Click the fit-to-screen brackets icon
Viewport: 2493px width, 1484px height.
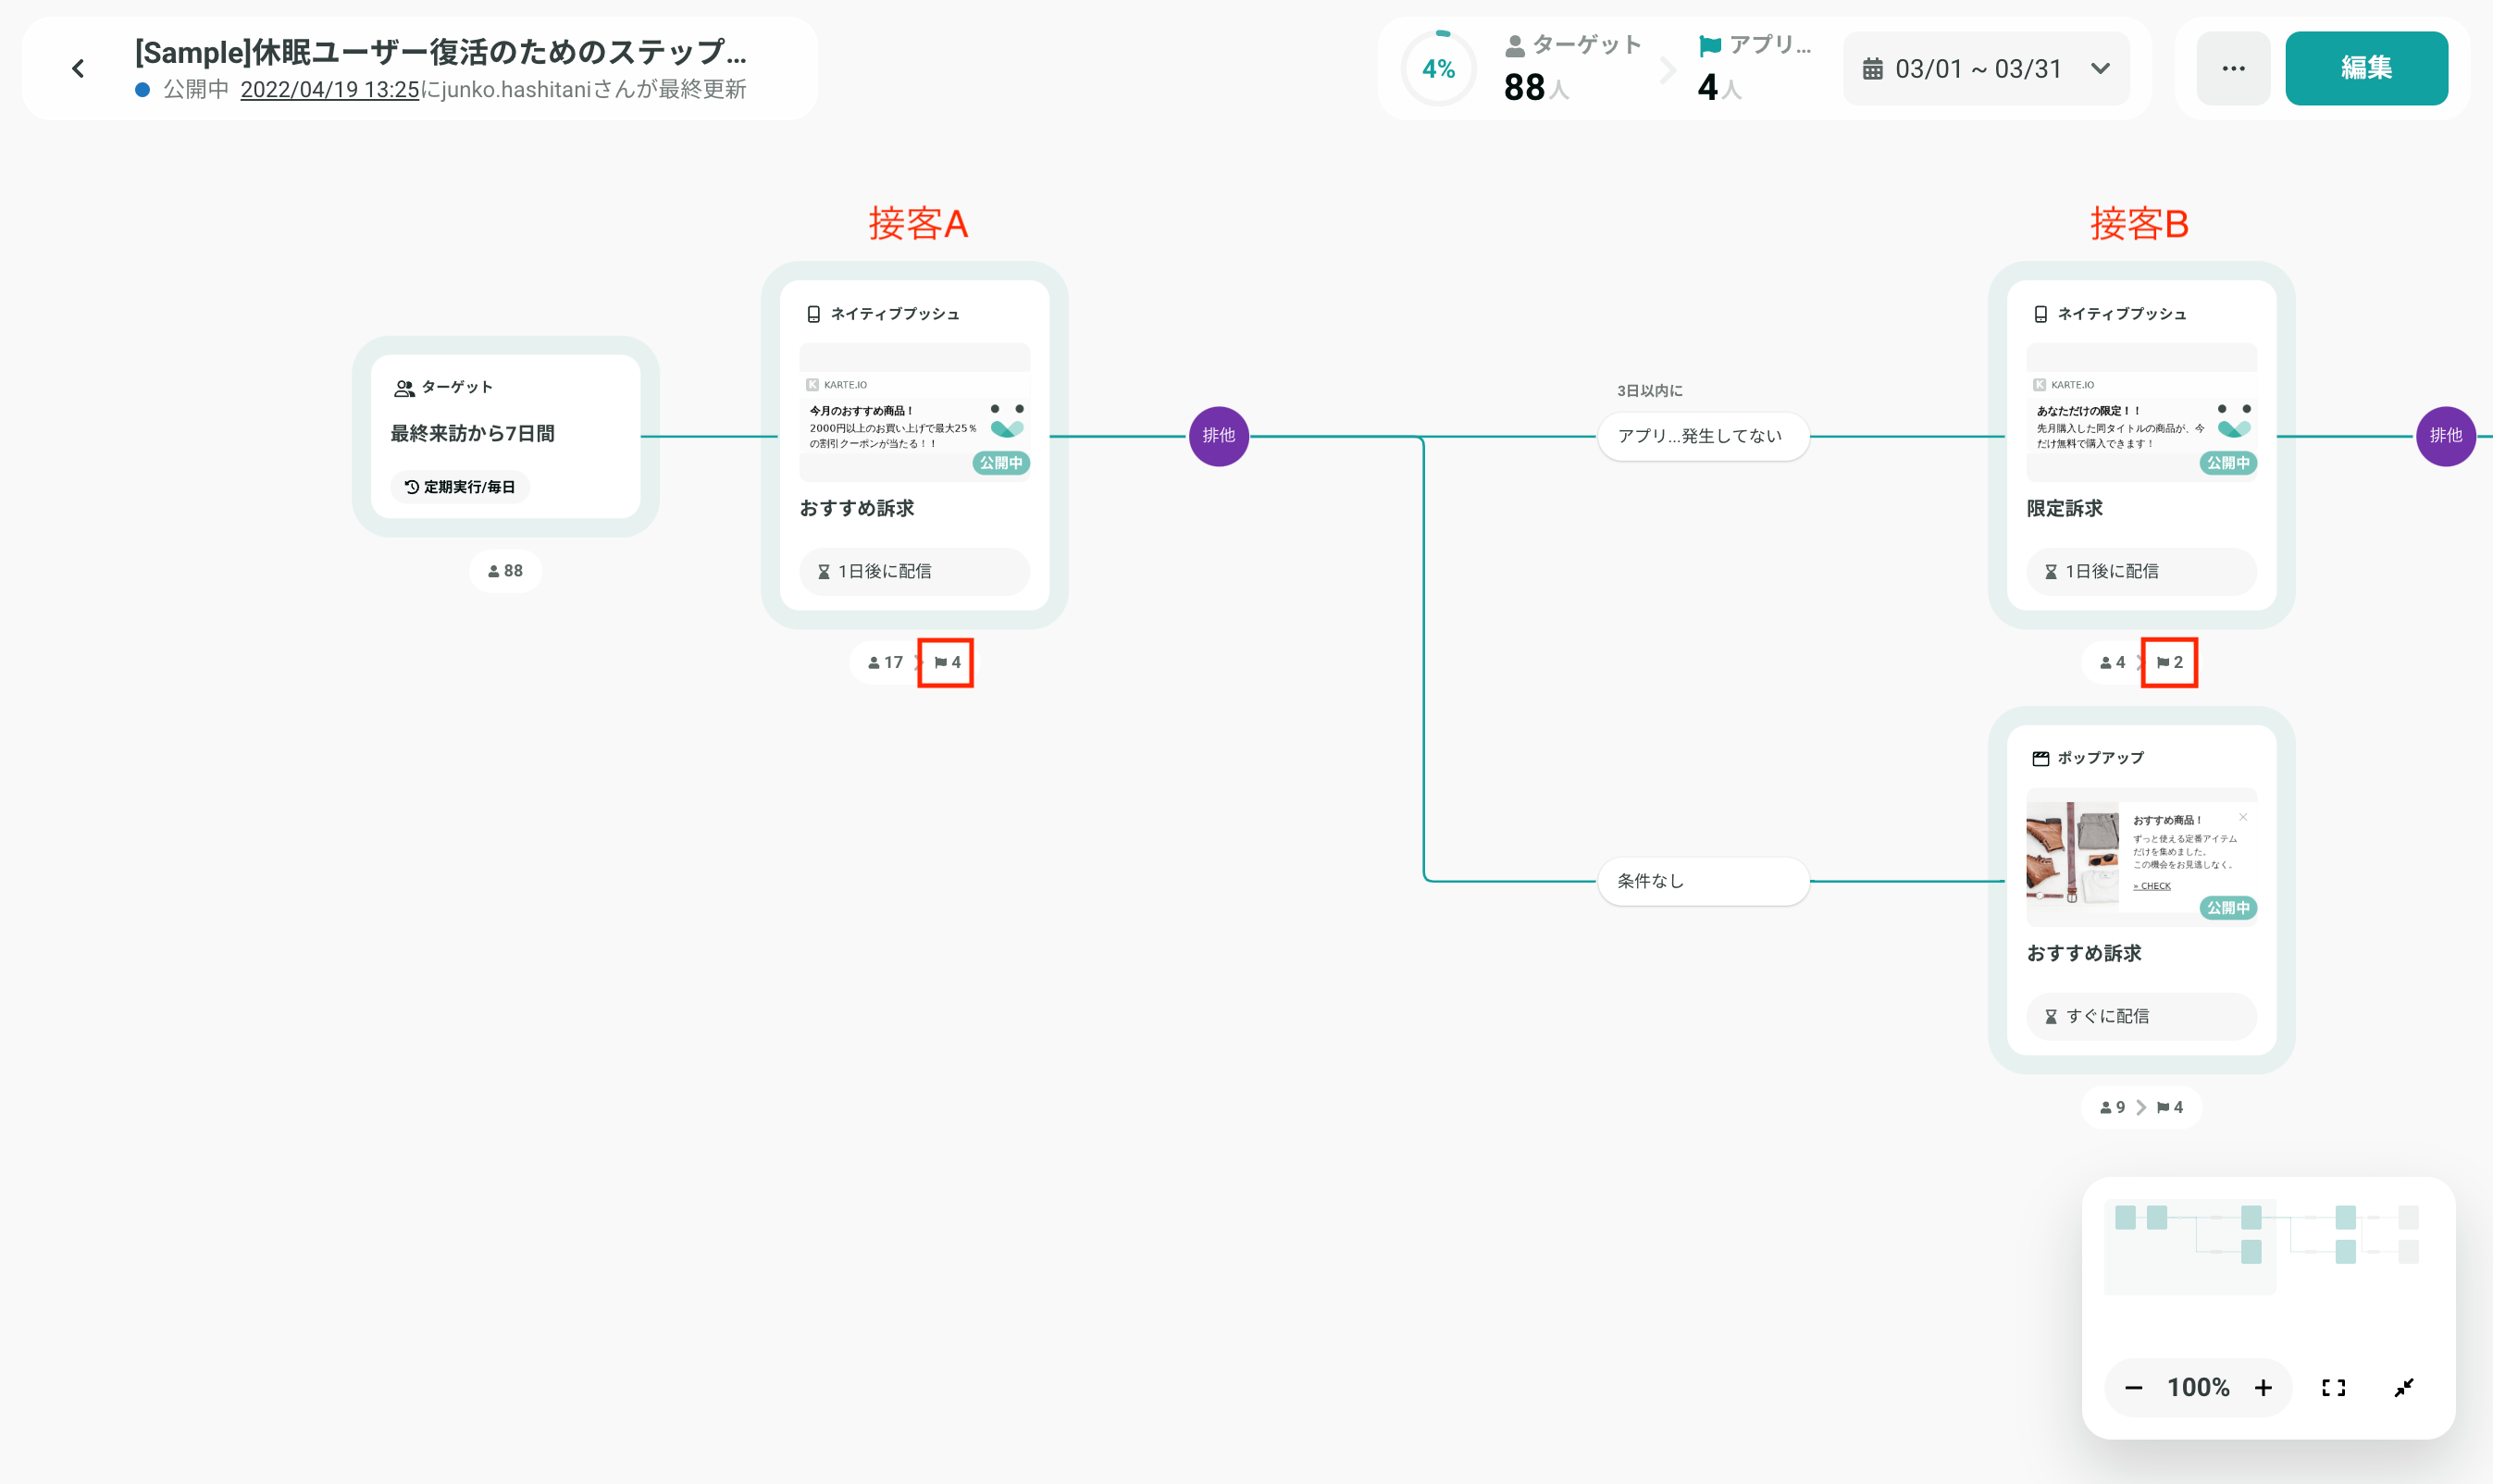point(2333,1388)
